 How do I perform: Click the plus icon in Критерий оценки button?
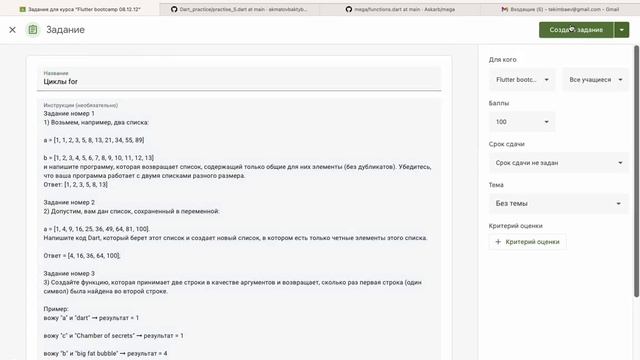click(498, 242)
